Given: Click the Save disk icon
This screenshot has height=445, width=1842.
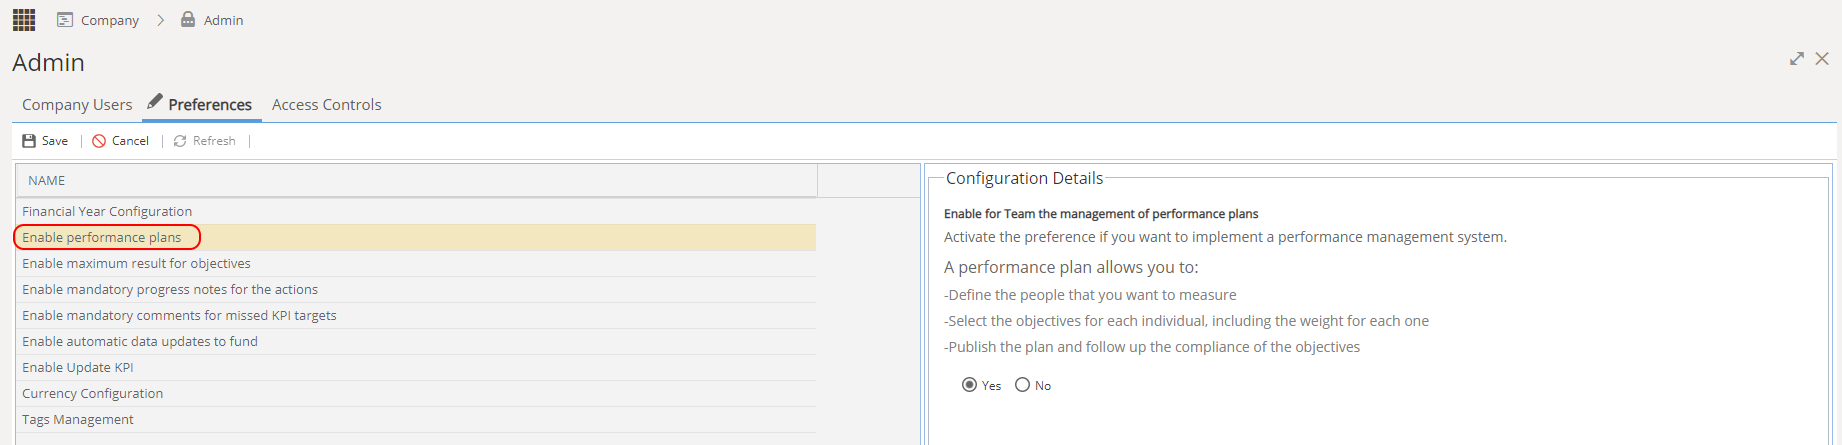Looking at the screenshot, I should [29, 141].
